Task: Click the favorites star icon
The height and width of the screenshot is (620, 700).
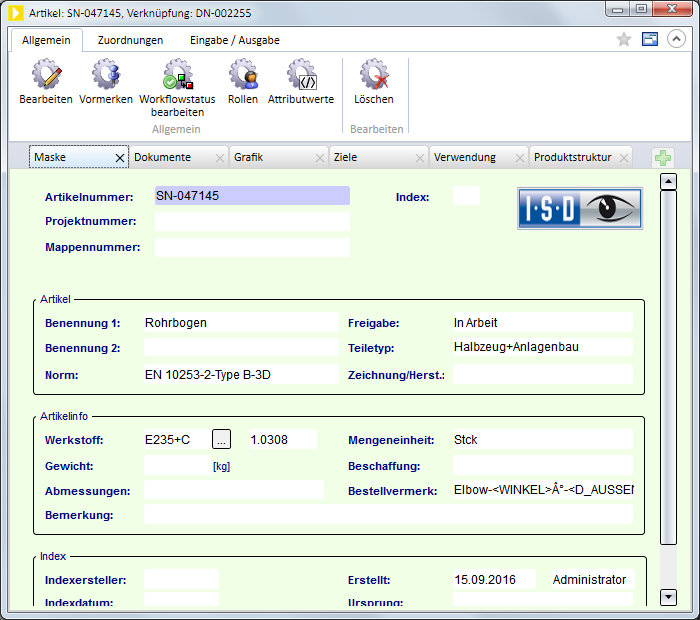Action: 624,39
